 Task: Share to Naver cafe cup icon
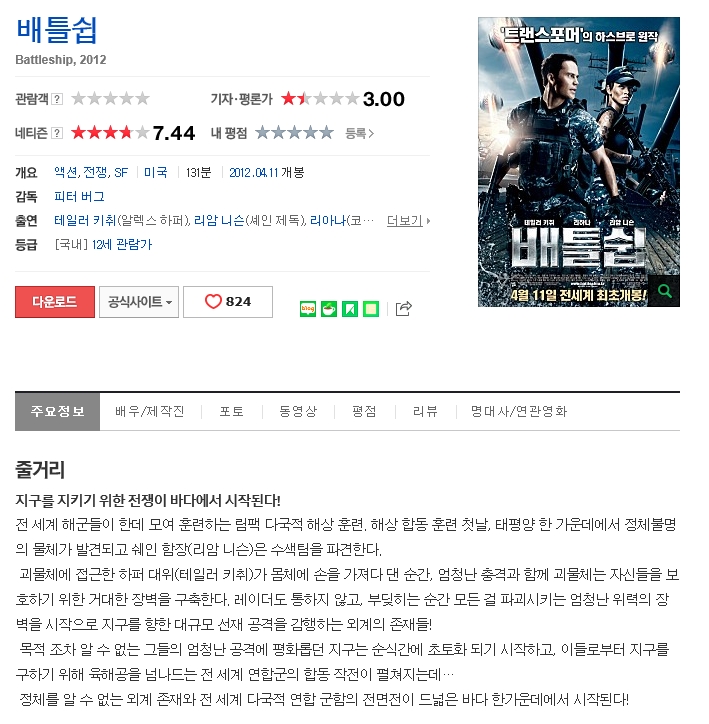(329, 309)
